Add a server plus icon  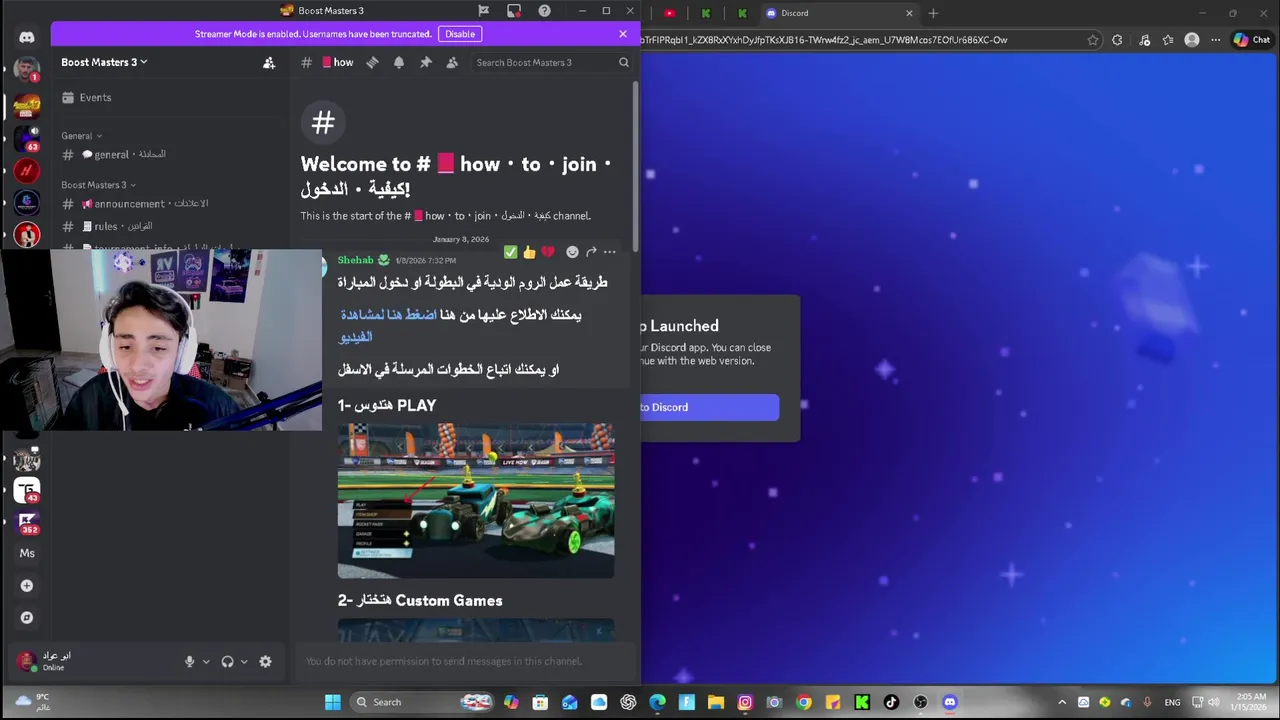(x=27, y=586)
